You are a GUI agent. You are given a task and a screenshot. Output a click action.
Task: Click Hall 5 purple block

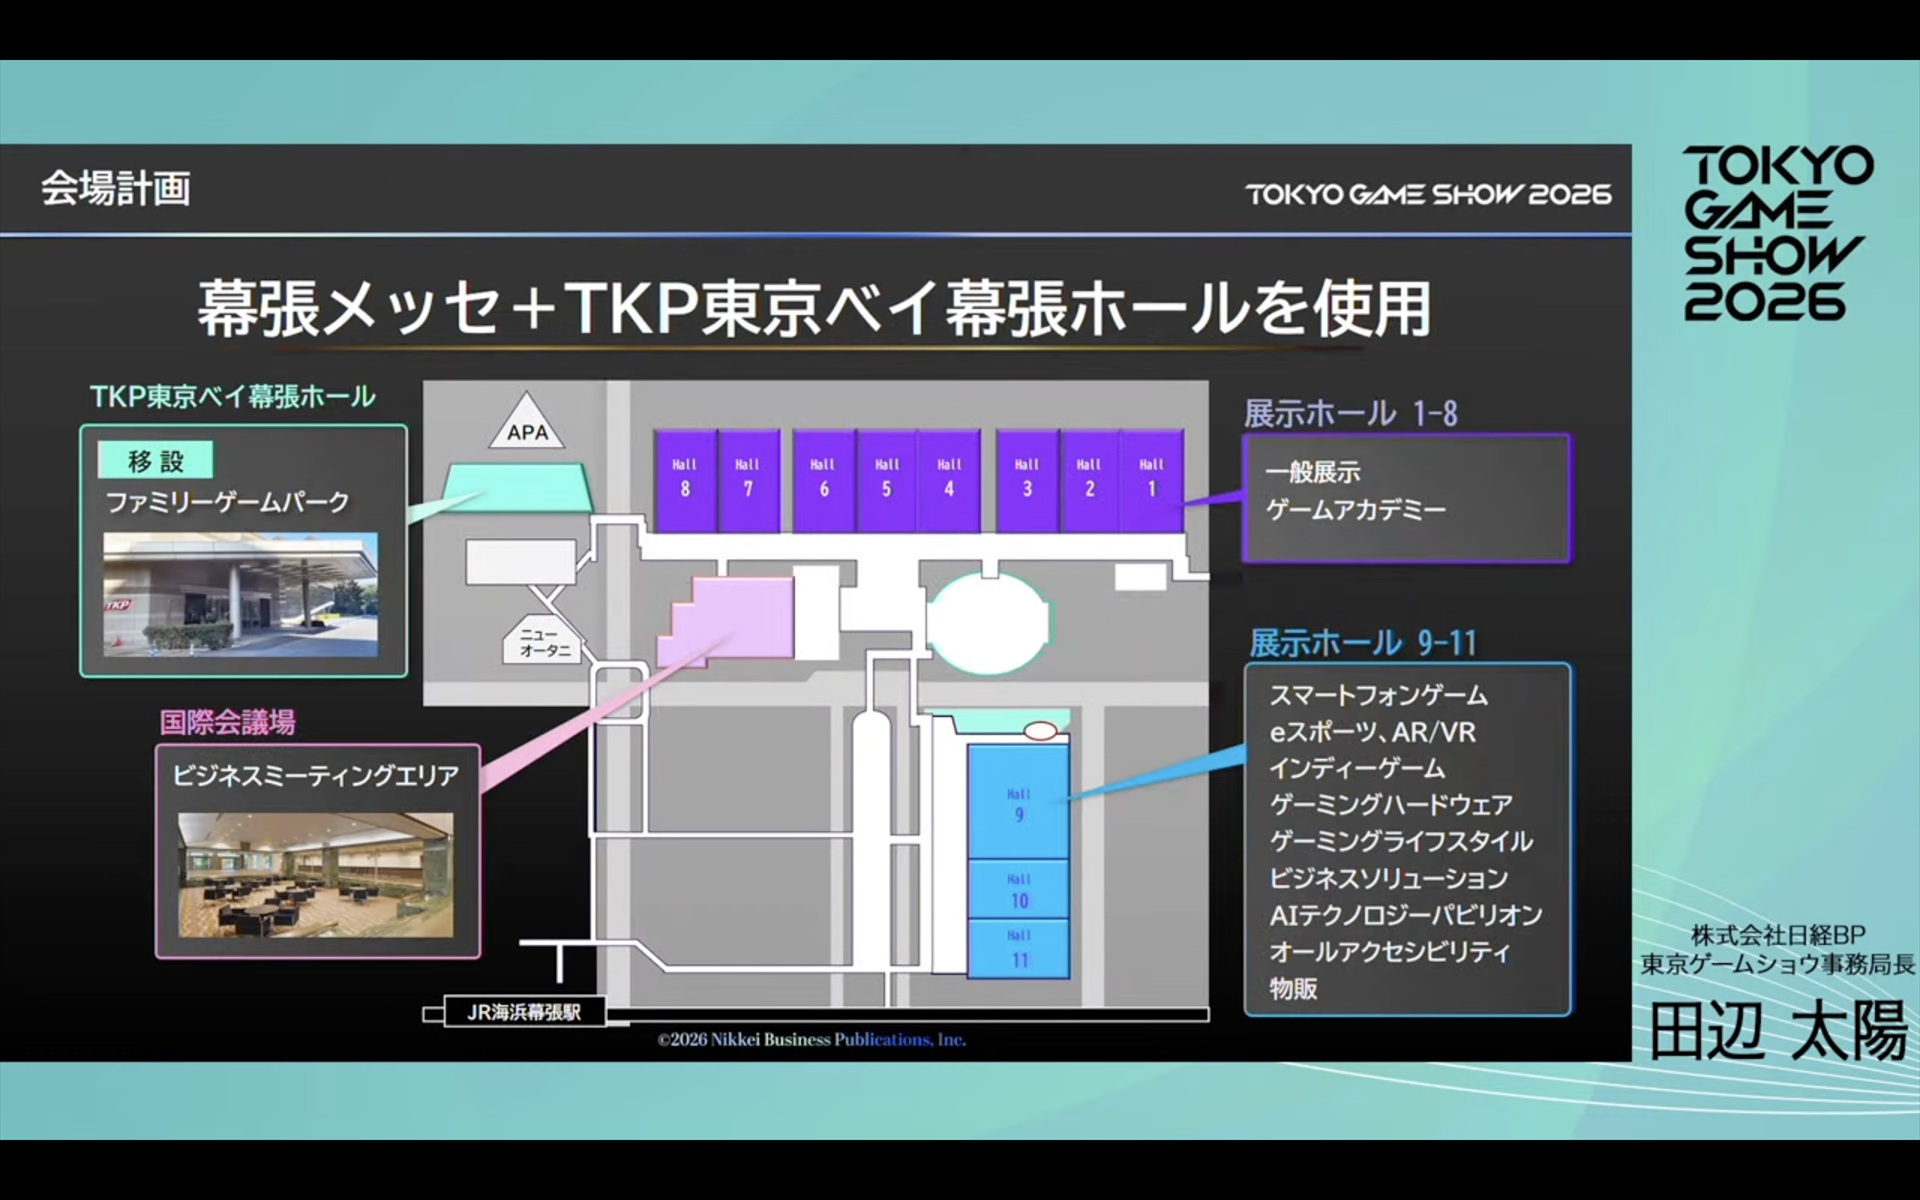coord(886,480)
